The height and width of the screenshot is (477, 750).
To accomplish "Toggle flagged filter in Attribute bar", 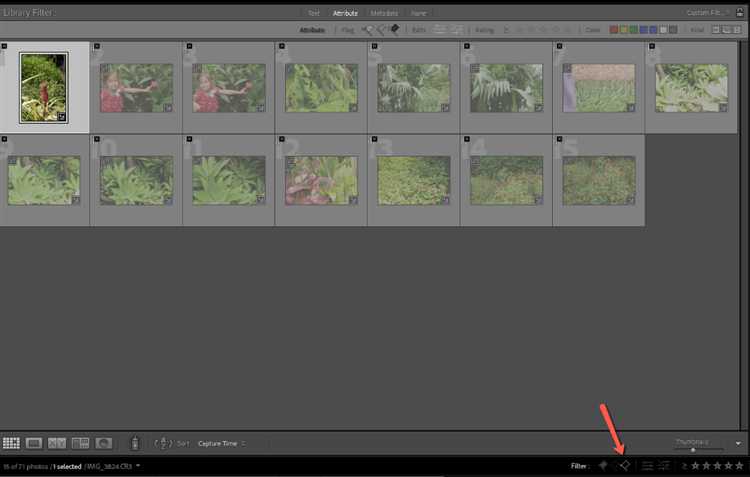I will coord(367,30).
